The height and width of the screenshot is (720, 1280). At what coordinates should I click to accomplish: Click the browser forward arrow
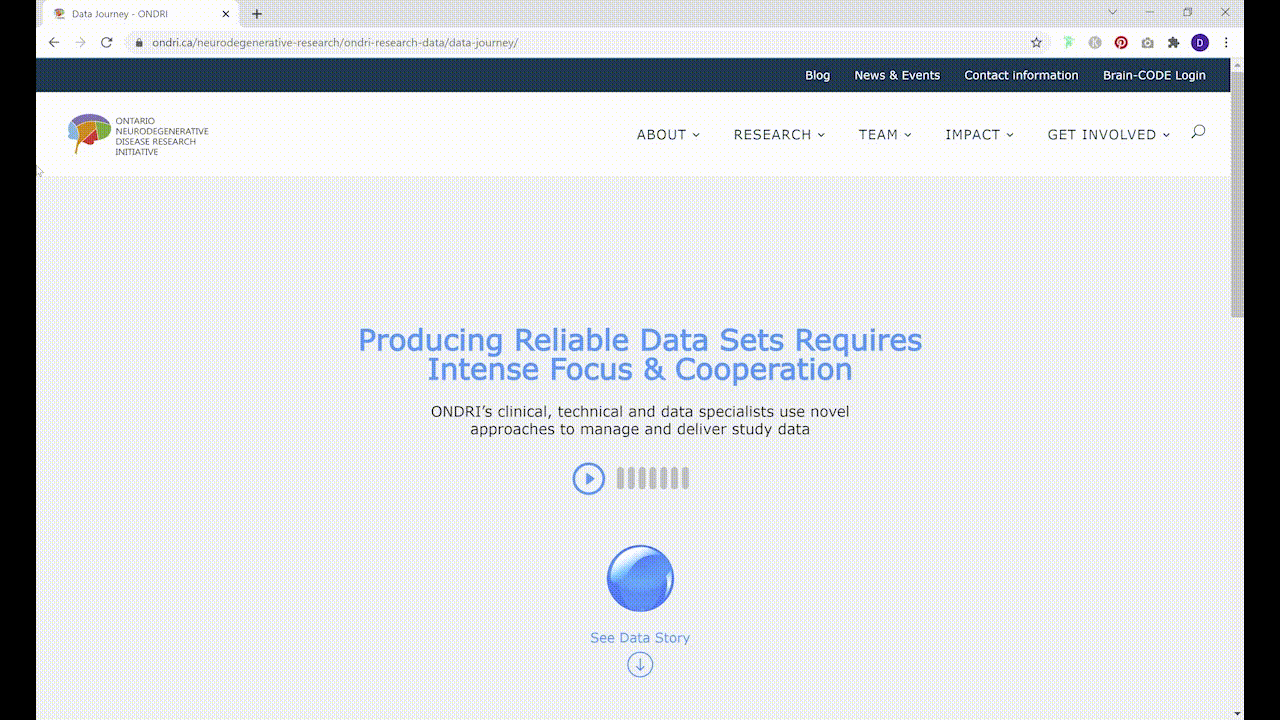(x=80, y=43)
